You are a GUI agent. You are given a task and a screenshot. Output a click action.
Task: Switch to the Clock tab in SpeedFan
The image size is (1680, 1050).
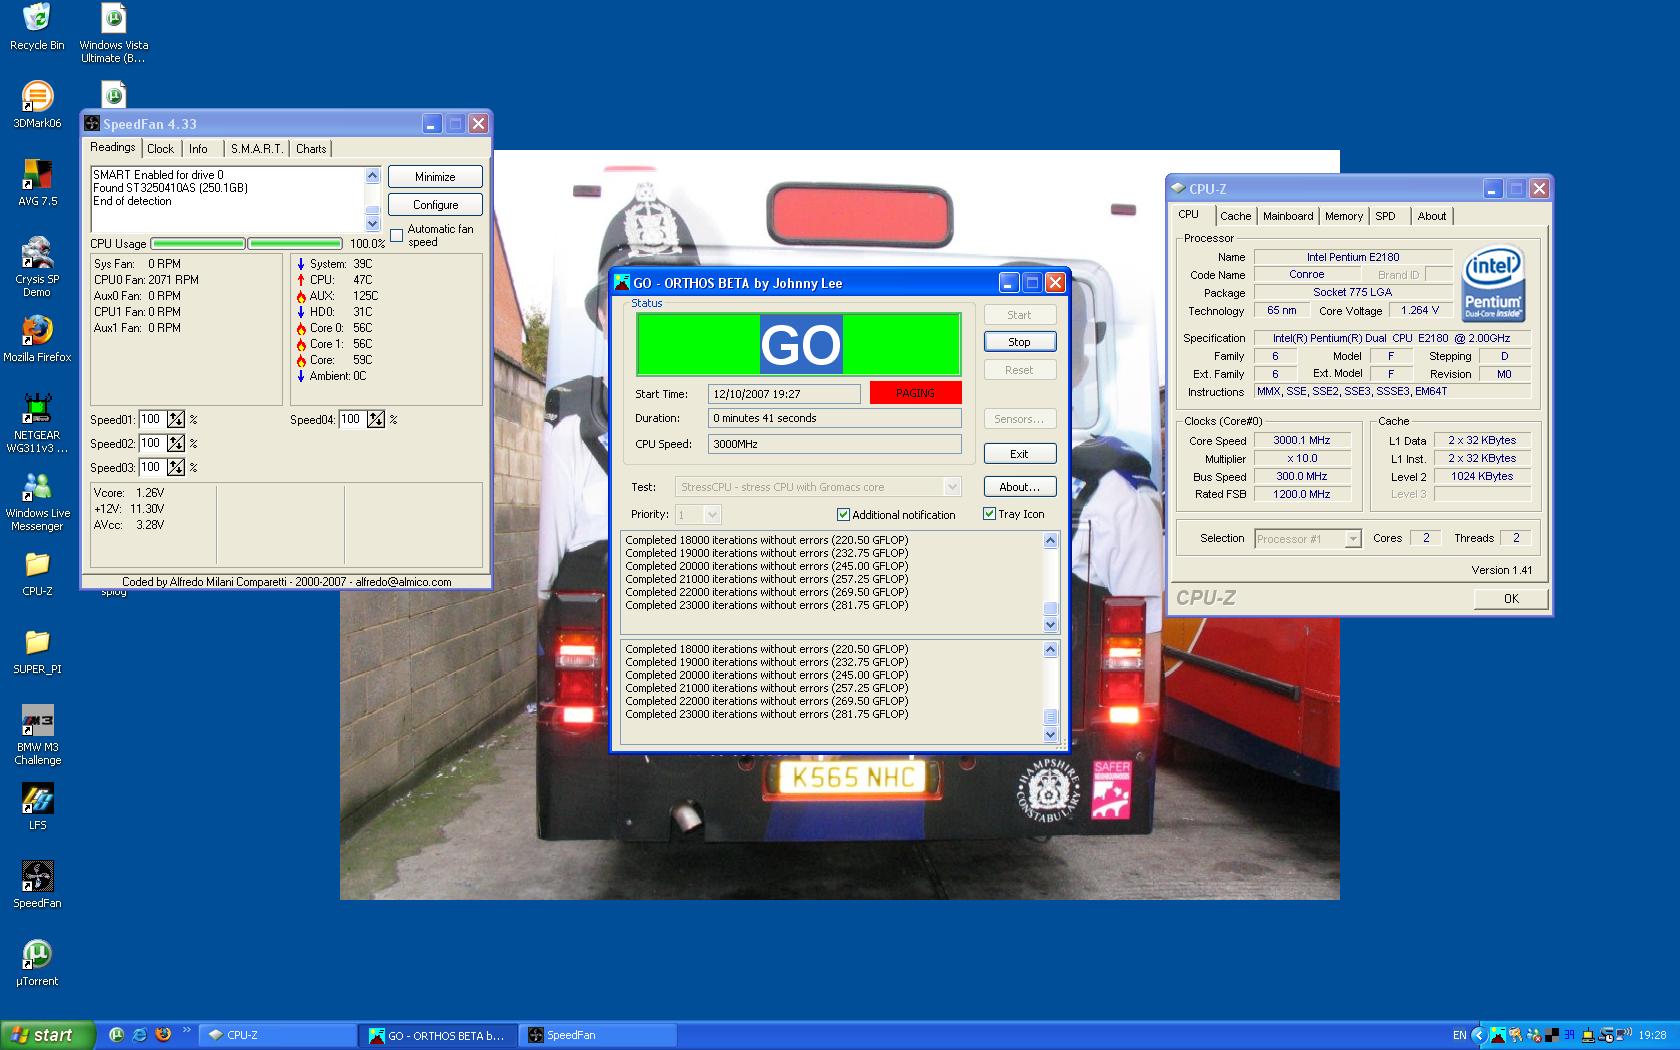(160, 149)
